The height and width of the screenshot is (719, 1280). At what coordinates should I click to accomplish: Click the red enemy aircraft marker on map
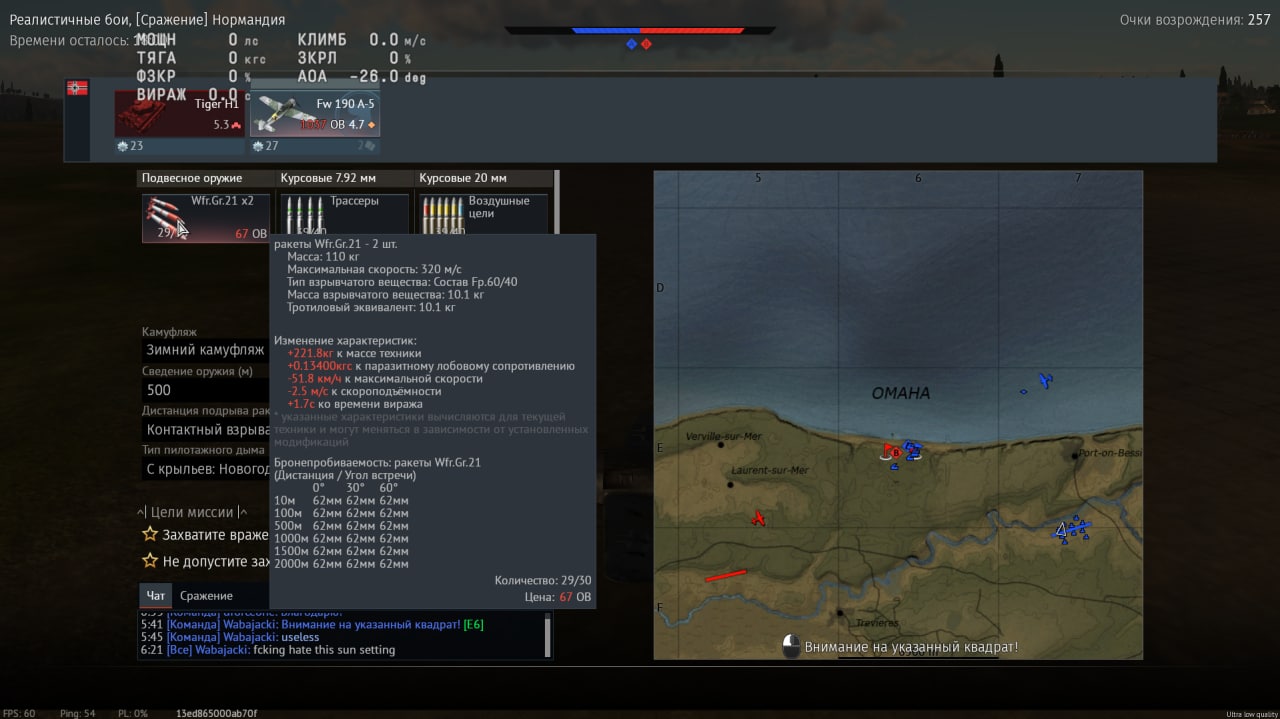click(759, 518)
